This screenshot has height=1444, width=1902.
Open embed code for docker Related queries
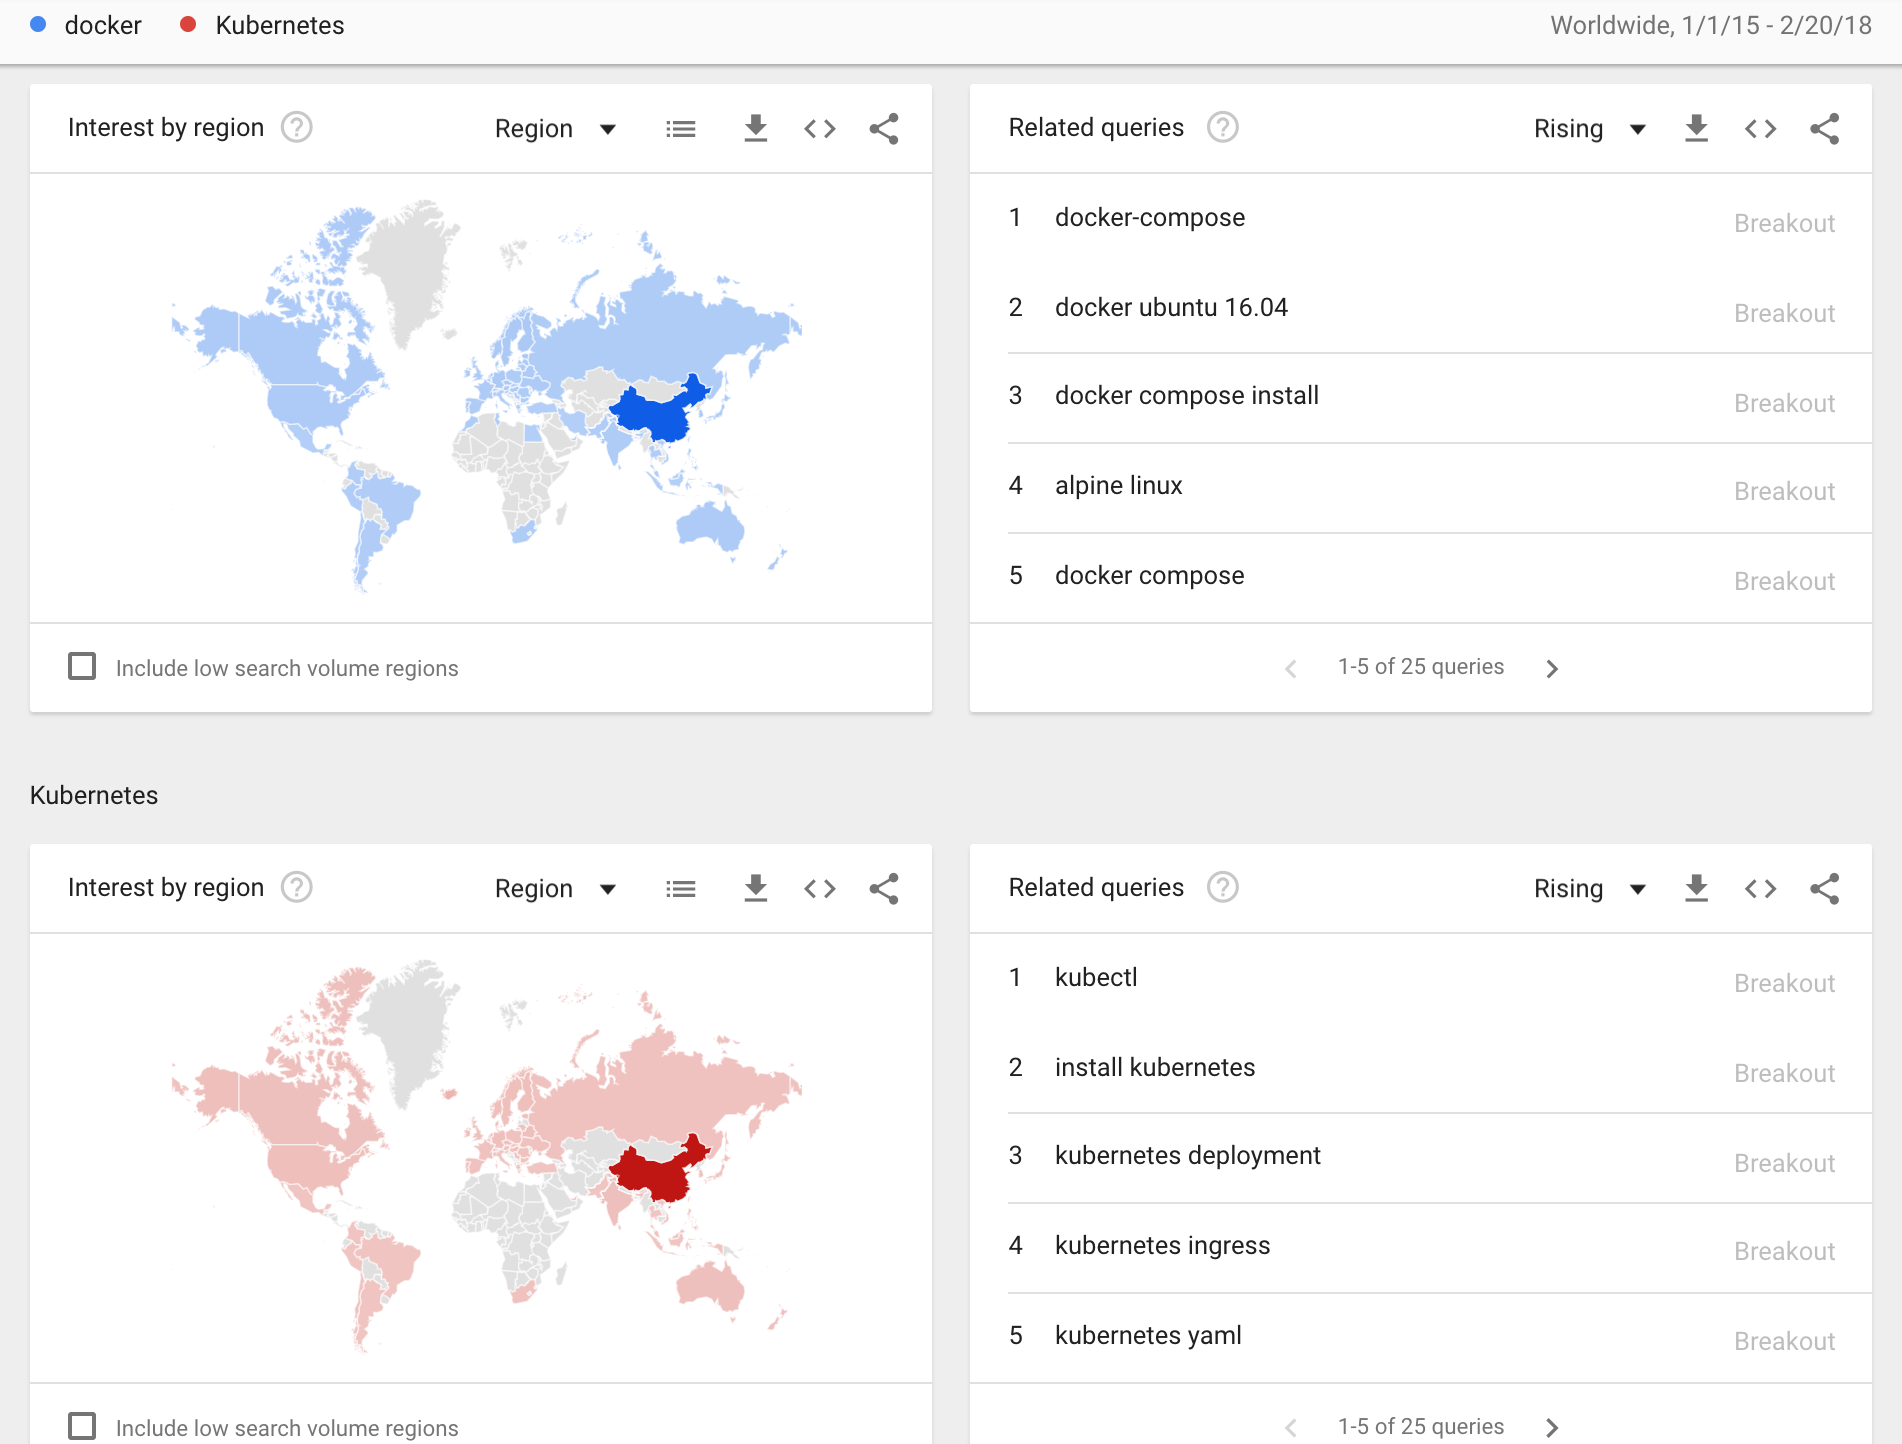coord(1760,128)
